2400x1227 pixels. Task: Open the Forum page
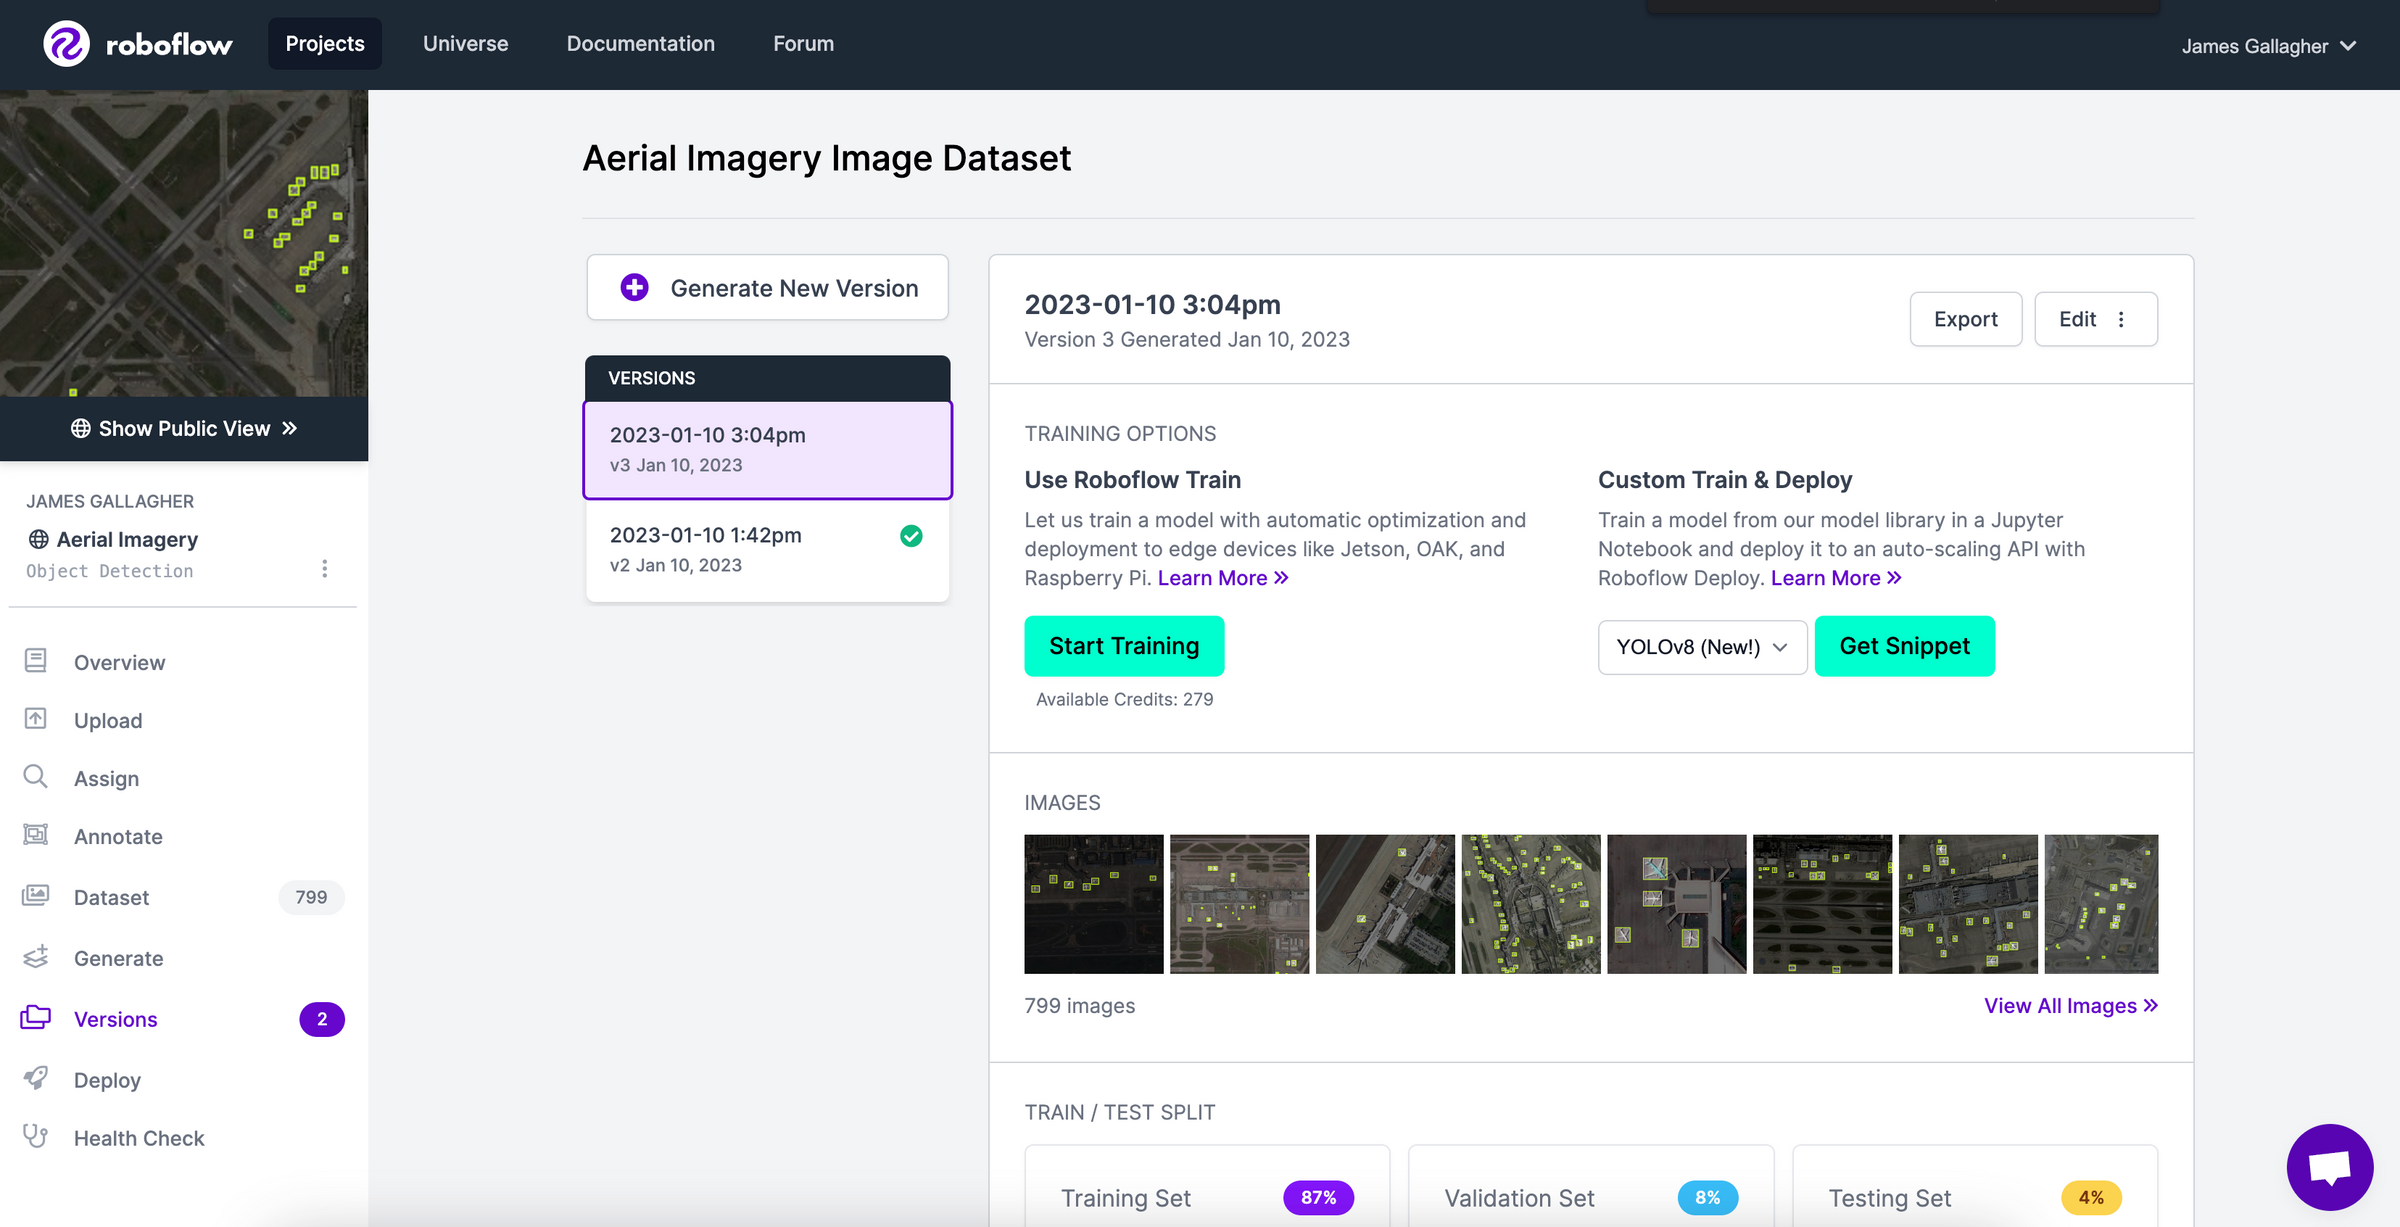tap(803, 43)
